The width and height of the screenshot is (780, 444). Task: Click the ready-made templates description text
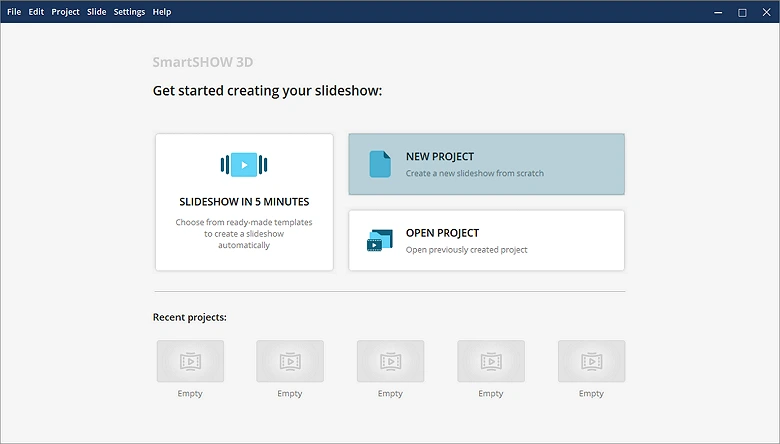click(x=244, y=234)
